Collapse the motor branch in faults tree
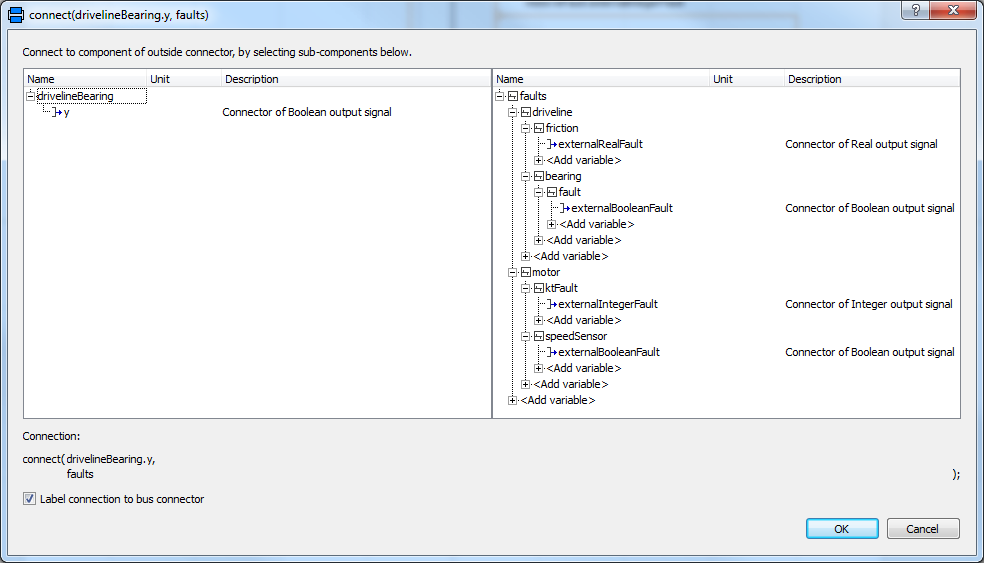984x563 pixels. [513, 272]
